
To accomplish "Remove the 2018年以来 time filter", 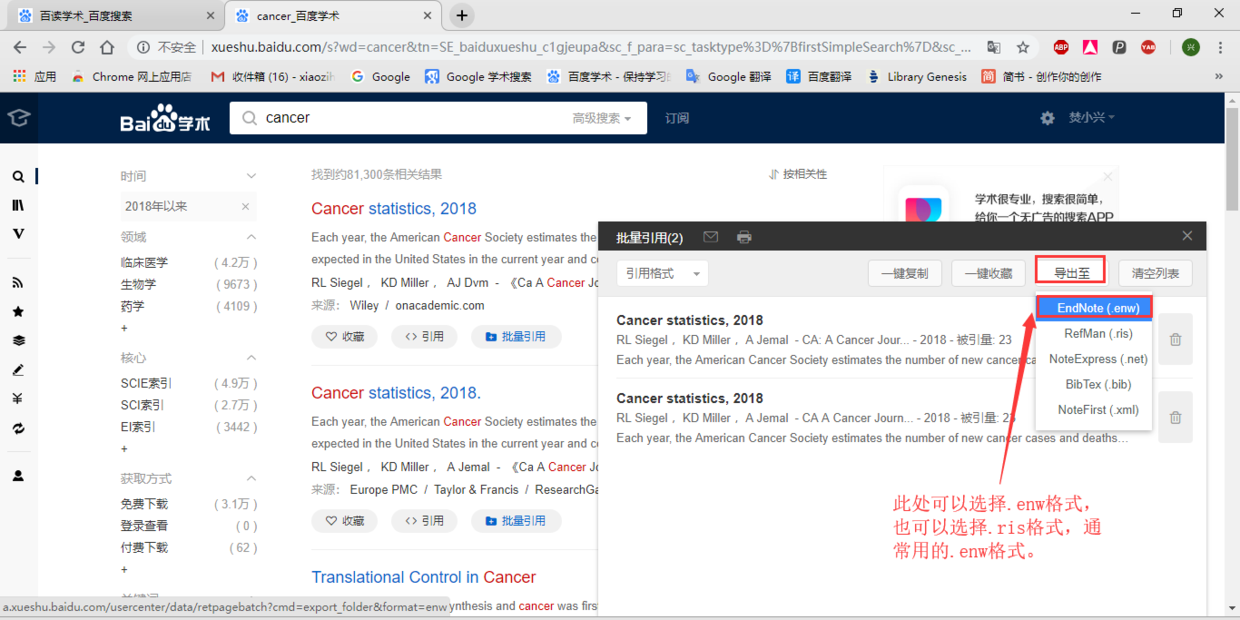I will (245, 207).
